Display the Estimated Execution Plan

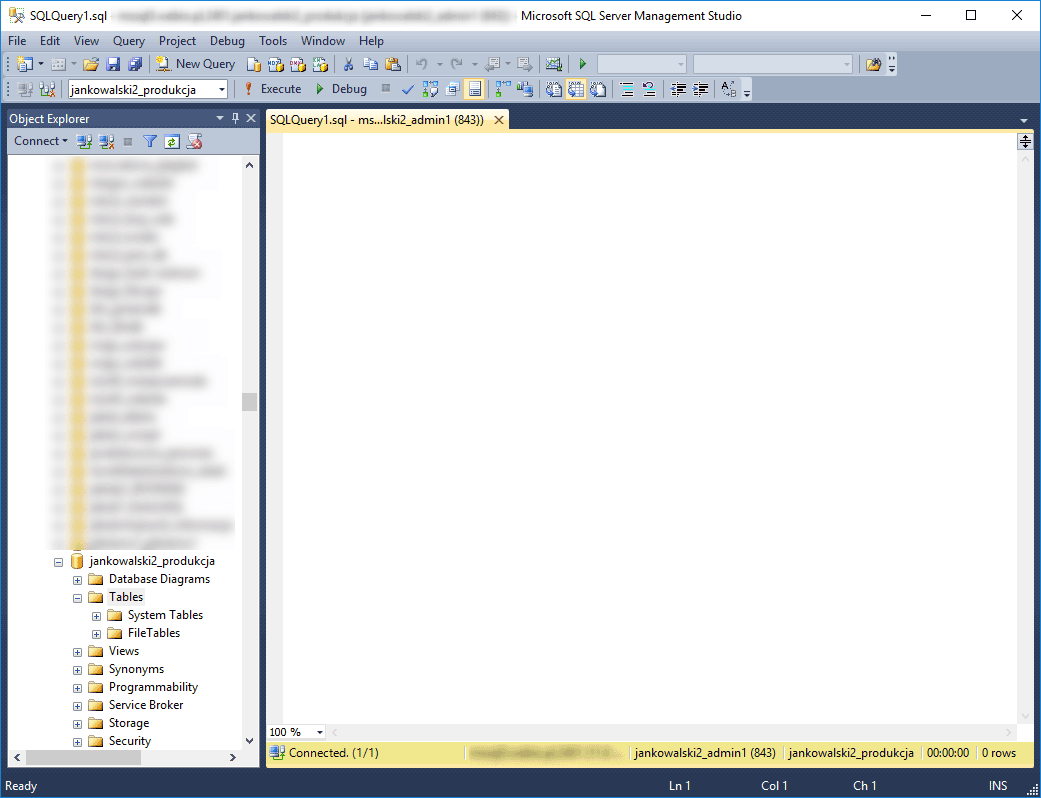(x=430, y=89)
